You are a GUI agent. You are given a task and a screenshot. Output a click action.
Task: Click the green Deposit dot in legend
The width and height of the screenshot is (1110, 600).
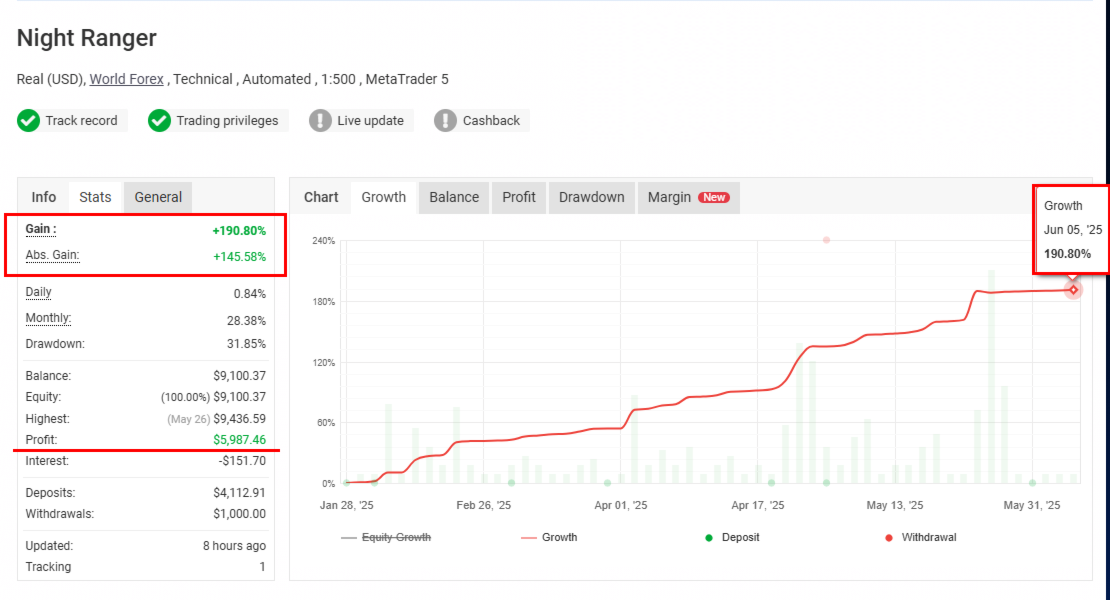point(709,538)
